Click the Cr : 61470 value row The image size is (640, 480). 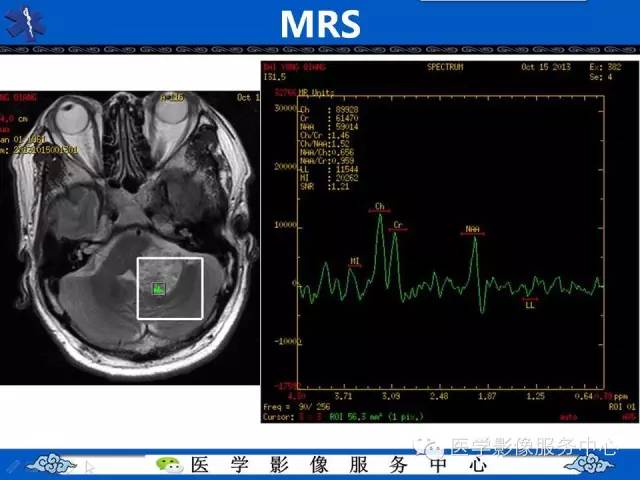pos(329,118)
